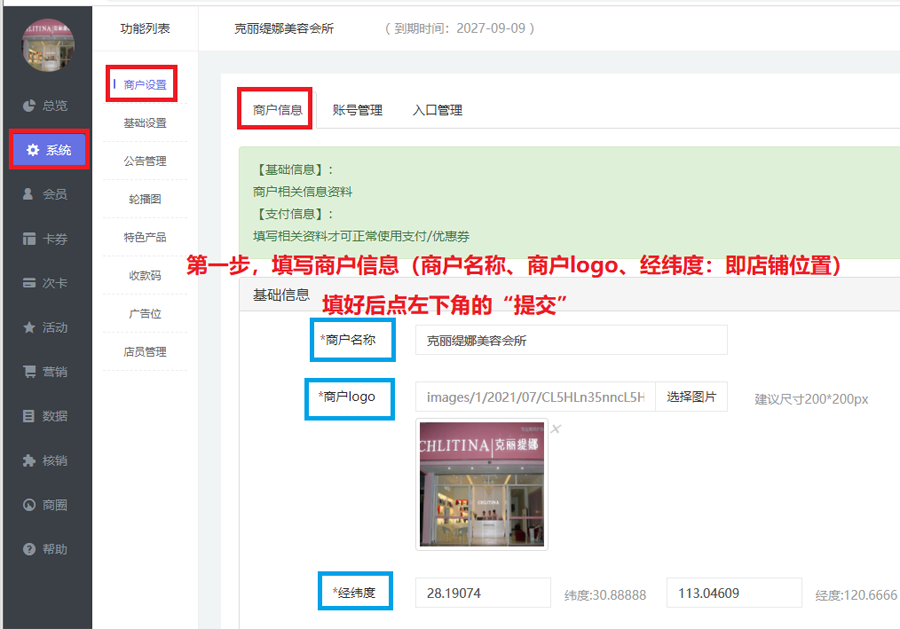Click the logo image path field
This screenshot has height=629, width=900.
click(536, 397)
